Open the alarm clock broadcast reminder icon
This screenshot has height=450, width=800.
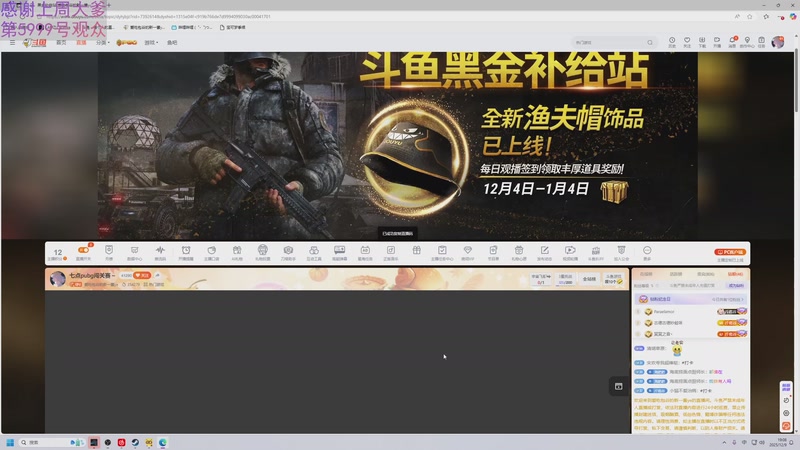tap(186, 250)
